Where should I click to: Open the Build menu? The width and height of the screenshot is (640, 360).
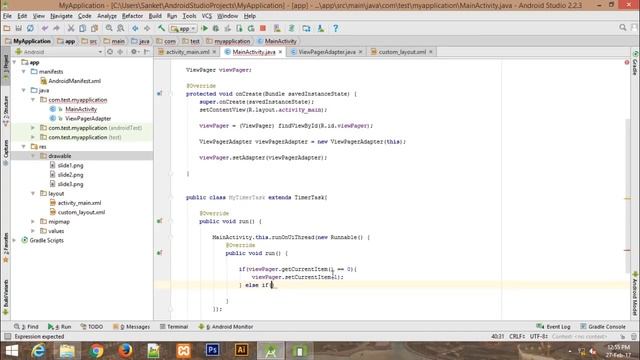click(x=155, y=16)
